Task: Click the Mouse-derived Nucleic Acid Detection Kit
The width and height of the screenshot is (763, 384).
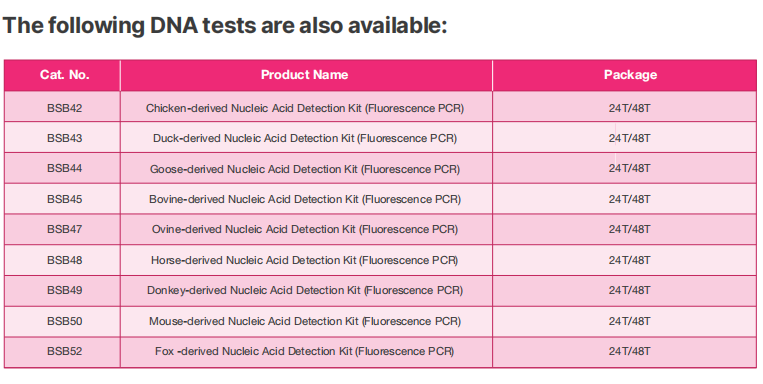Action: [305, 321]
